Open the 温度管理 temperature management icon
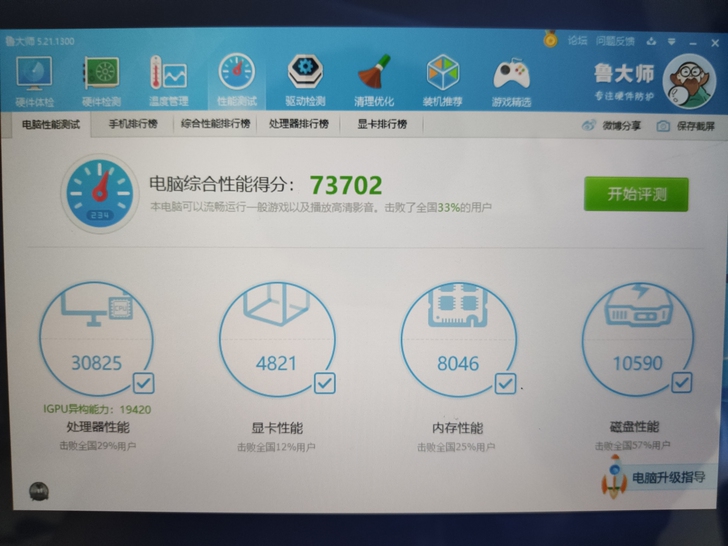Screen dimensions: 728x546 pyautogui.click(x=168, y=78)
